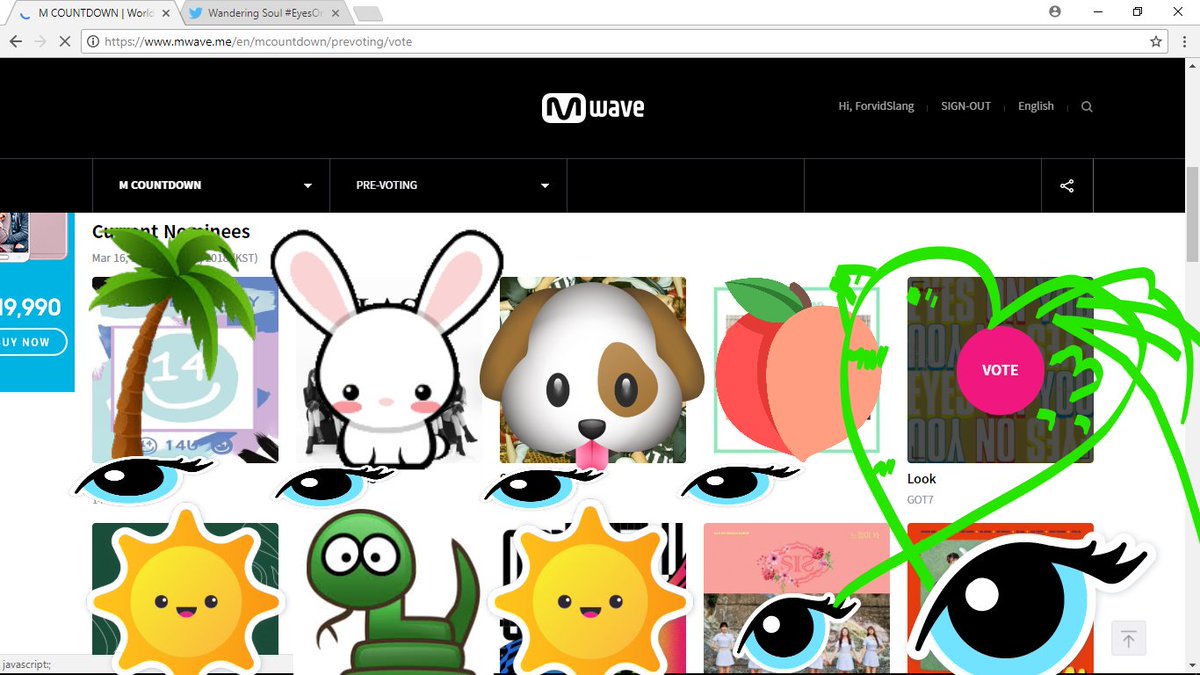Click the scroll-to-top arrow button
The height and width of the screenshot is (675, 1200).
click(x=1128, y=638)
